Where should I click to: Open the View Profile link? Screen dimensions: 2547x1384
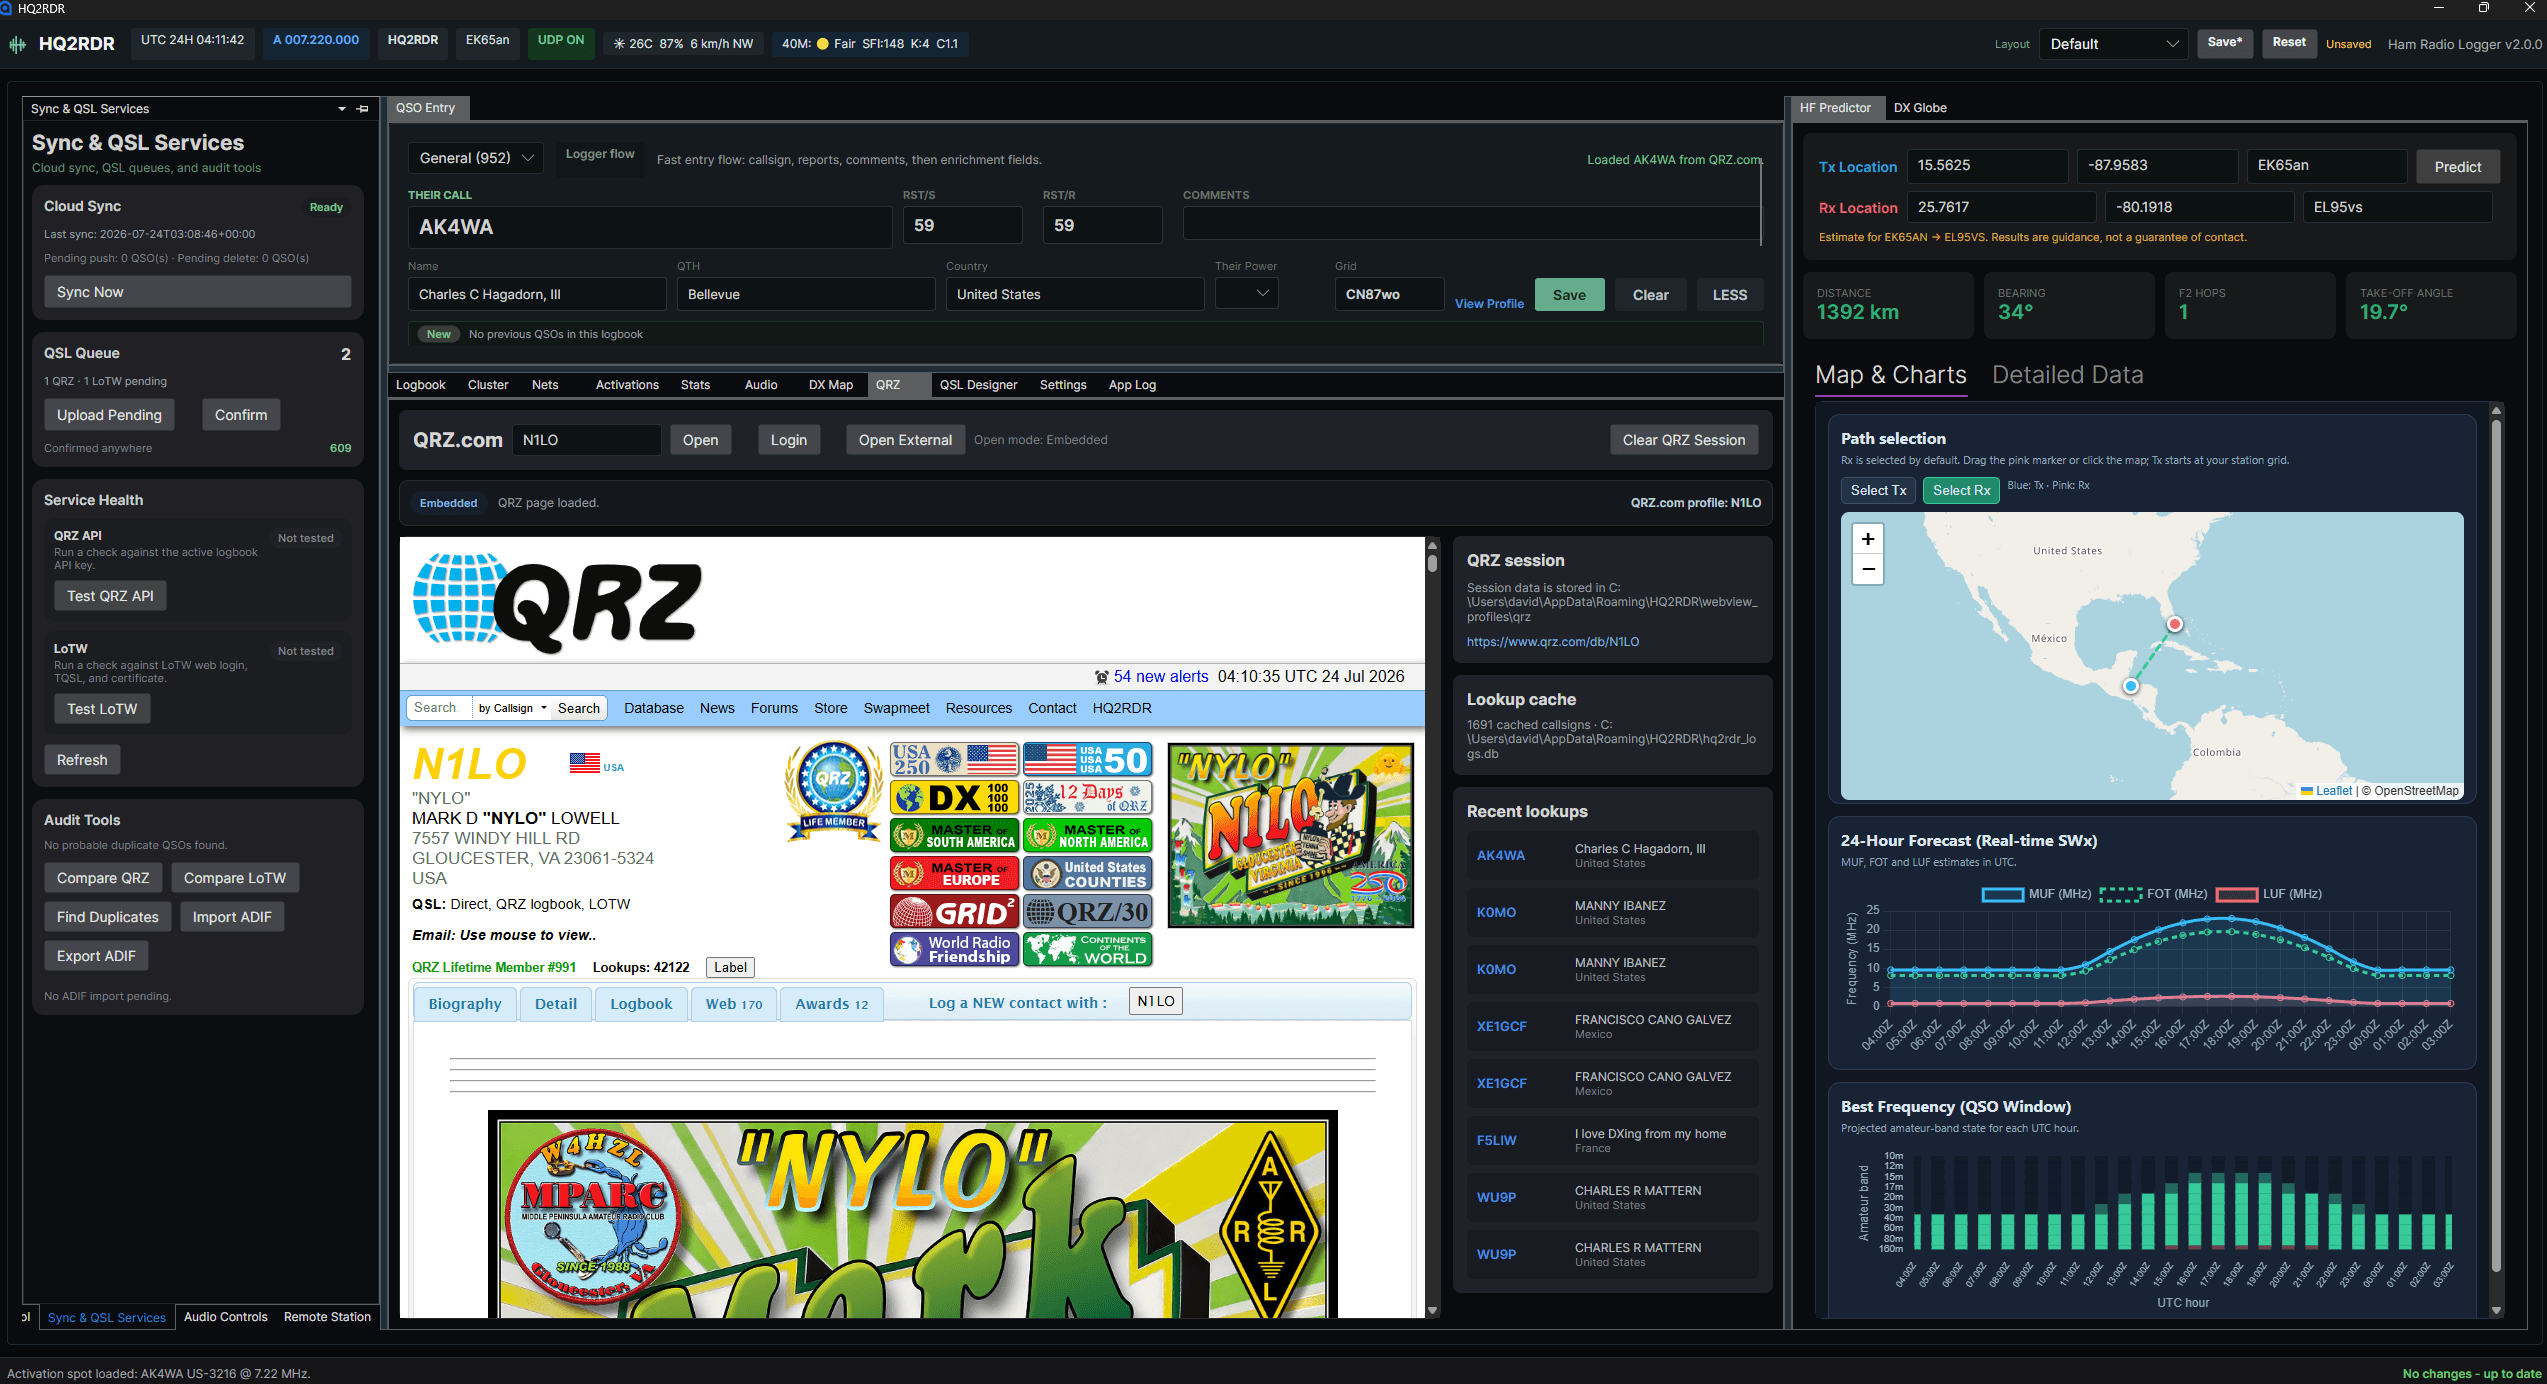[1489, 304]
